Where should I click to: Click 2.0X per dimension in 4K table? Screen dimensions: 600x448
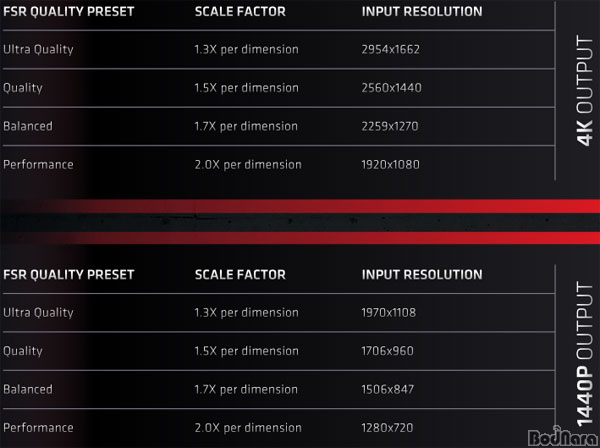(x=248, y=165)
